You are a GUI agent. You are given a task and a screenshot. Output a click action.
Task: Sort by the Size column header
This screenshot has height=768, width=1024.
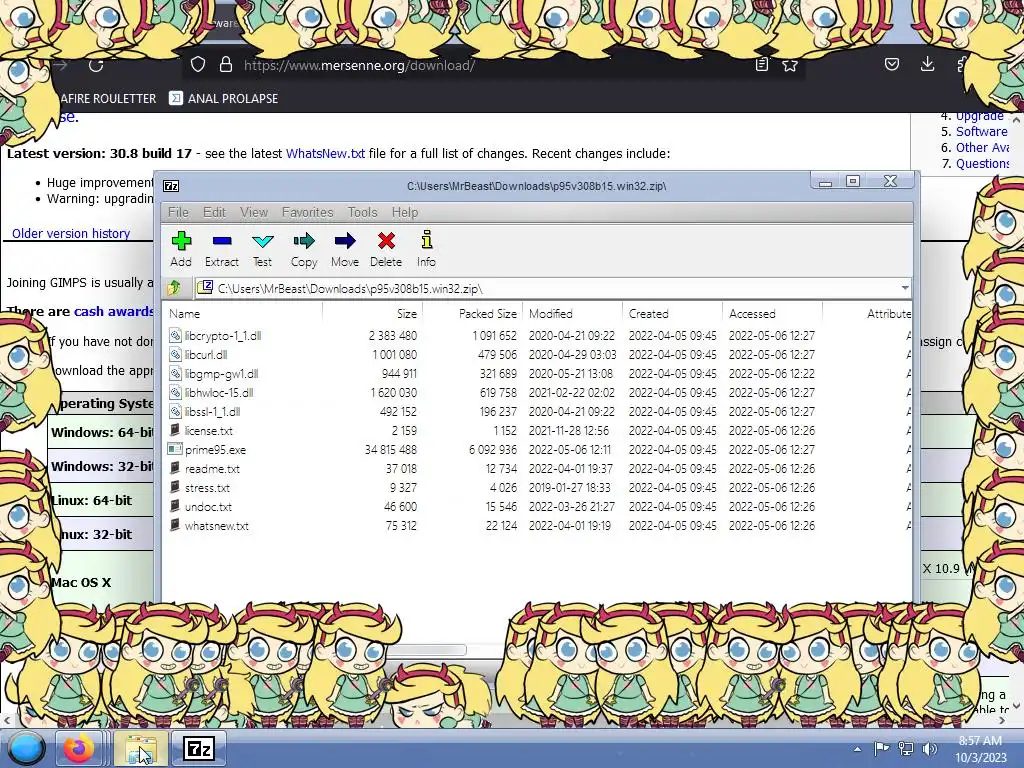pos(372,313)
